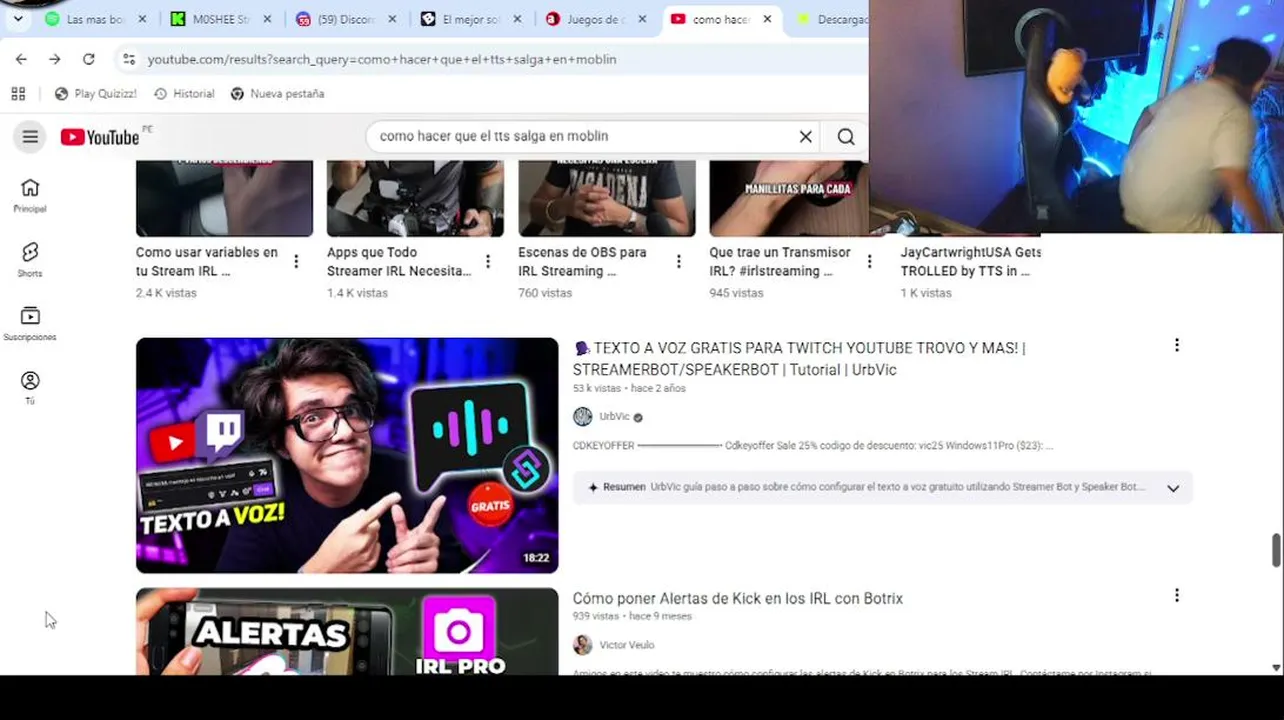This screenshot has width=1284, height=720.
Task: Open the 'Apps que Todo Streamer' short thumbnail
Action: pos(415,199)
